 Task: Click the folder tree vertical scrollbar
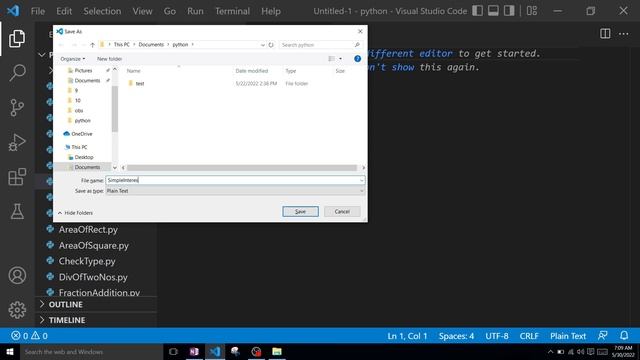[x=115, y=109]
